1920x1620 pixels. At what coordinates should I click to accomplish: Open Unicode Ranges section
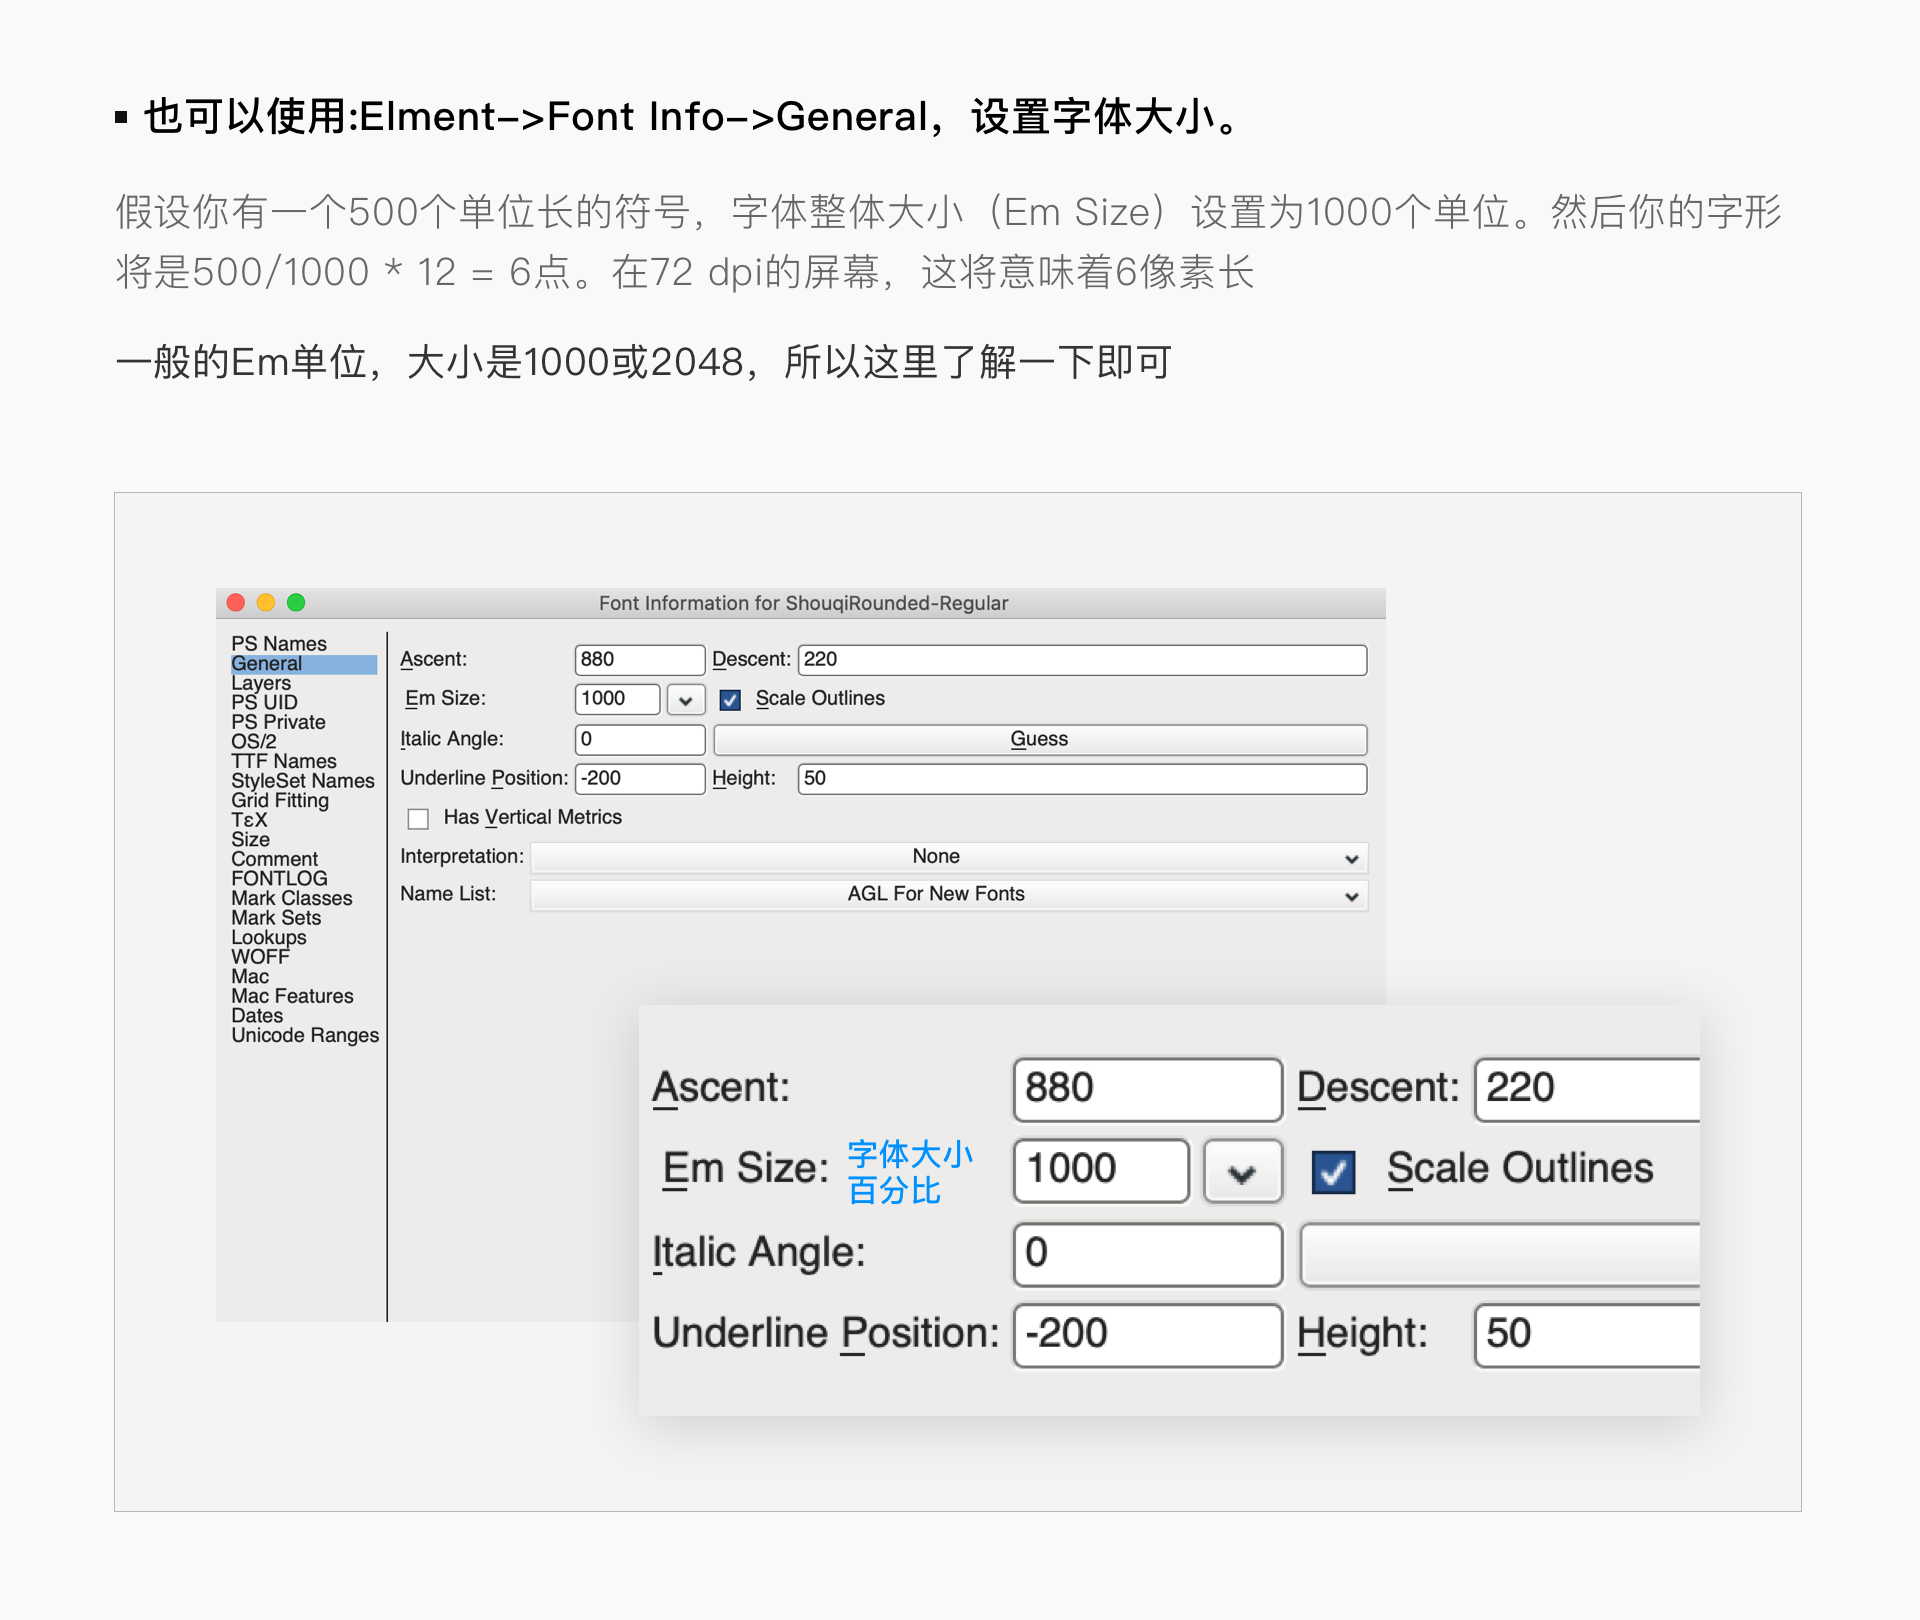305,1036
